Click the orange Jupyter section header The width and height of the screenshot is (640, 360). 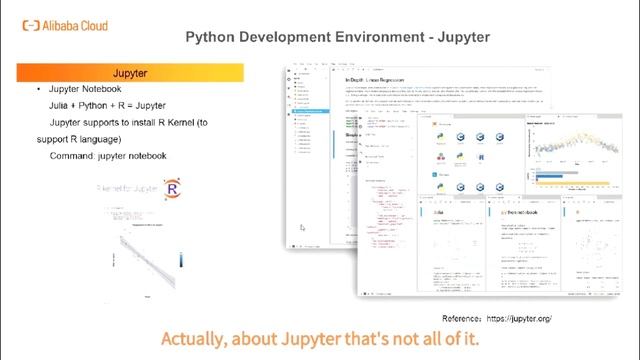[130, 73]
